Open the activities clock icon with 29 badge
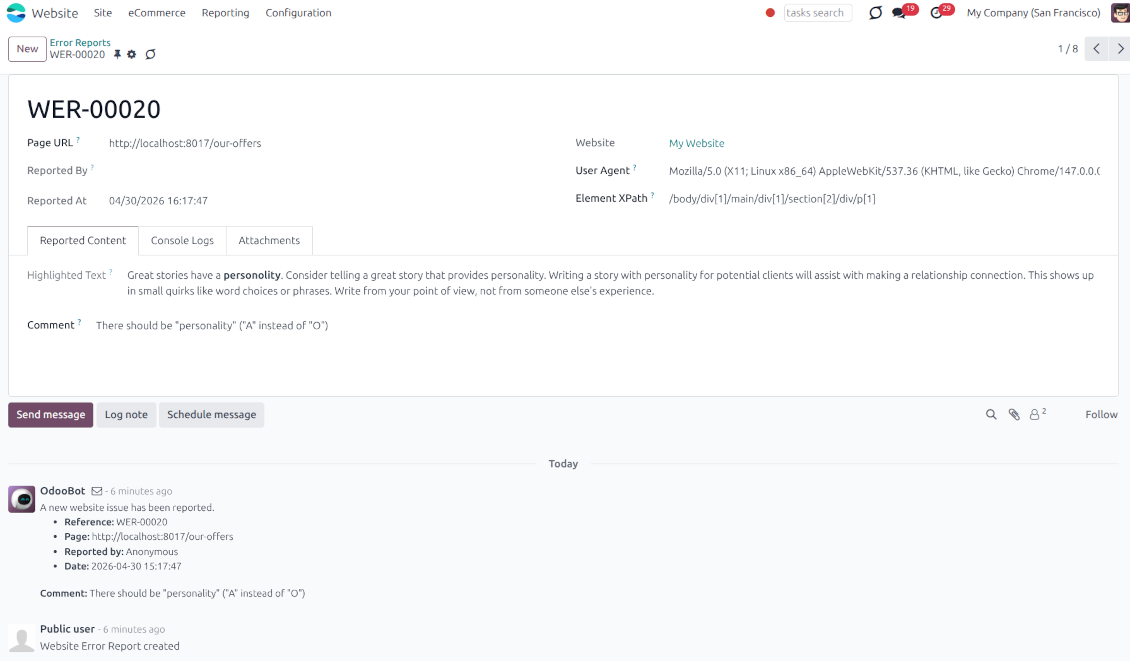The width and height of the screenshot is (1130, 661). point(935,13)
